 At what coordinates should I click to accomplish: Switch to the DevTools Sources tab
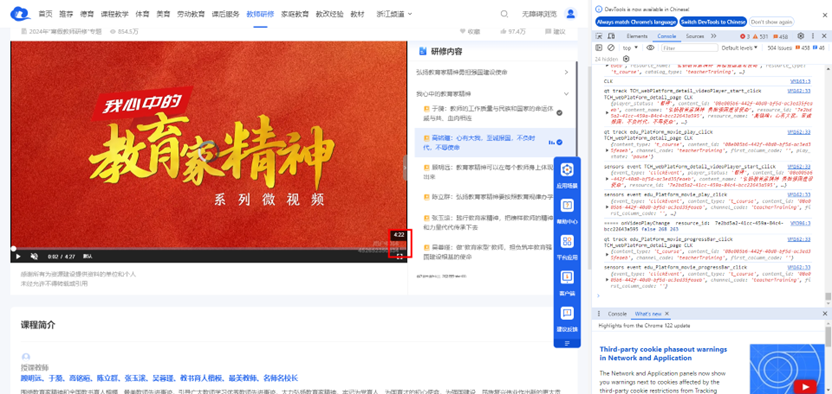695,36
